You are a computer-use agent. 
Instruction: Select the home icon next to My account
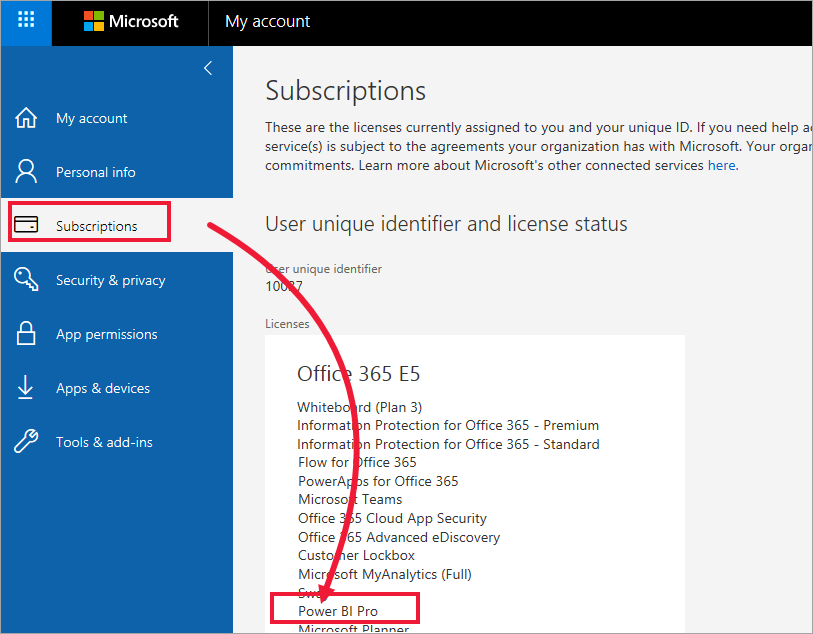[x=25, y=117]
